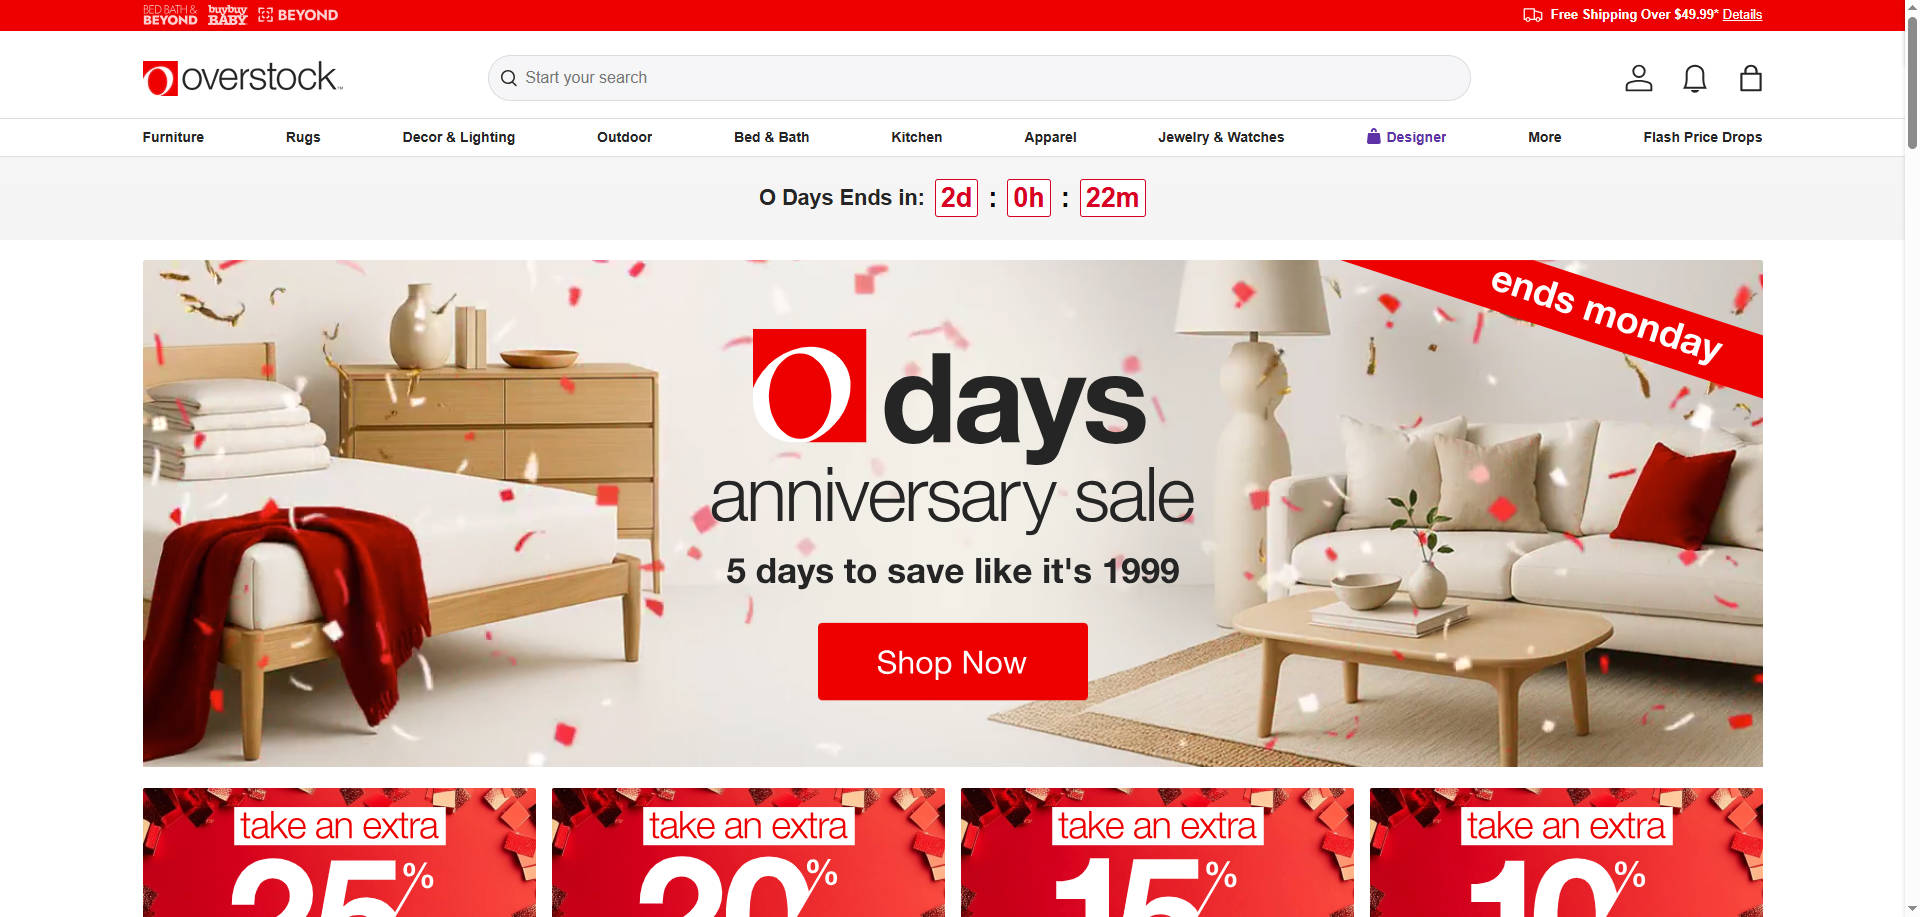The height and width of the screenshot is (917, 1920).
Task: Click the Shop Now button
Action: (952, 662)
